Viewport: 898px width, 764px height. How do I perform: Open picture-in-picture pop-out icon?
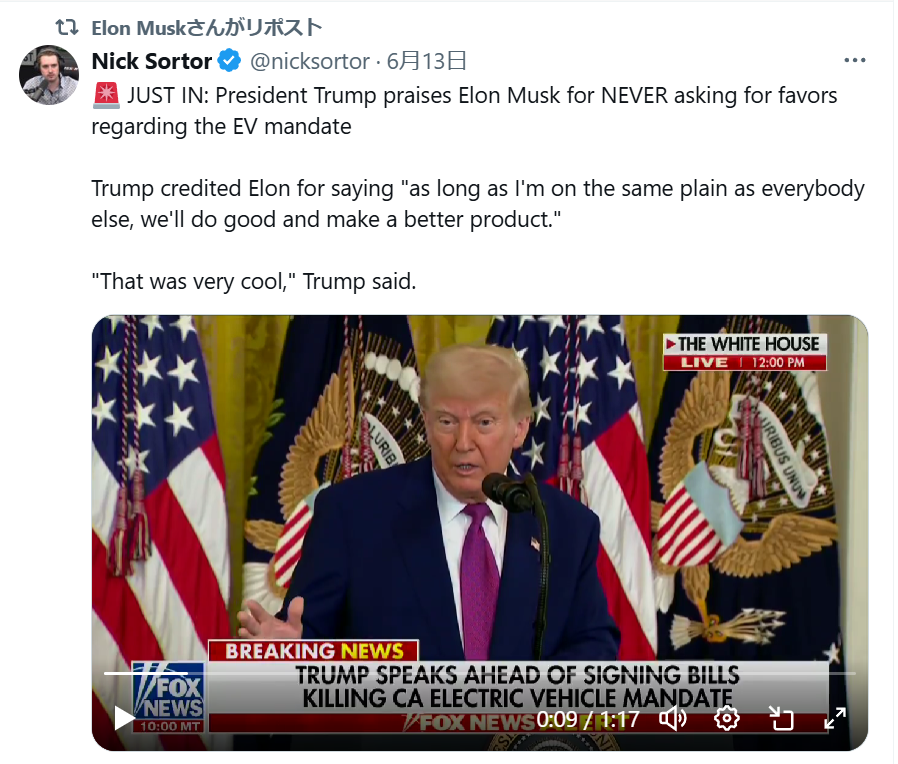pyautogui.click(x=781, y=718)
